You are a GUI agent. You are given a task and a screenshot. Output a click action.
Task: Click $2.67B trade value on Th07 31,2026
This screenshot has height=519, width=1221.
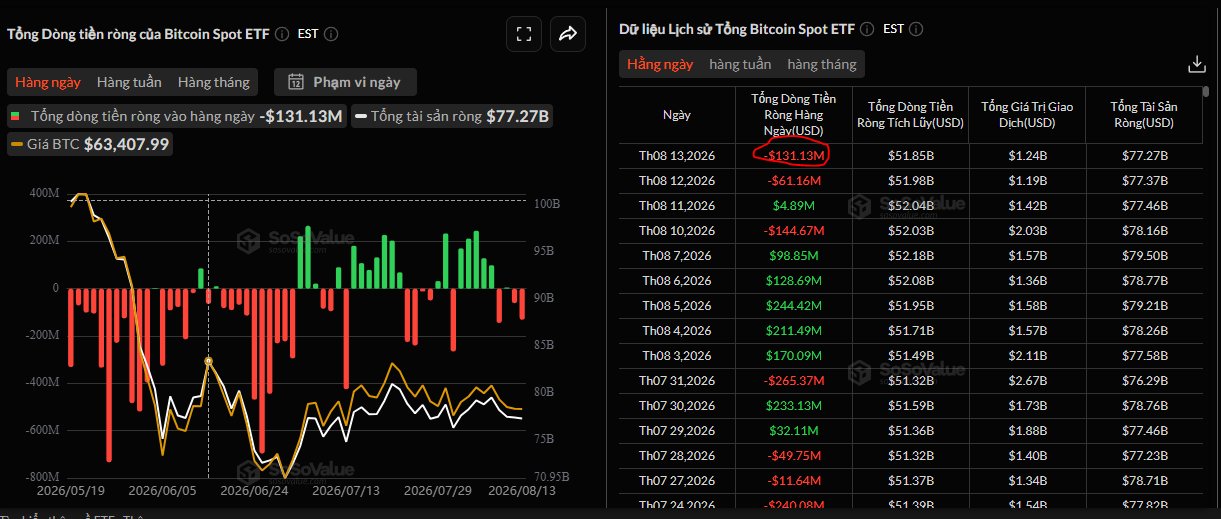tap(1027, 381)
